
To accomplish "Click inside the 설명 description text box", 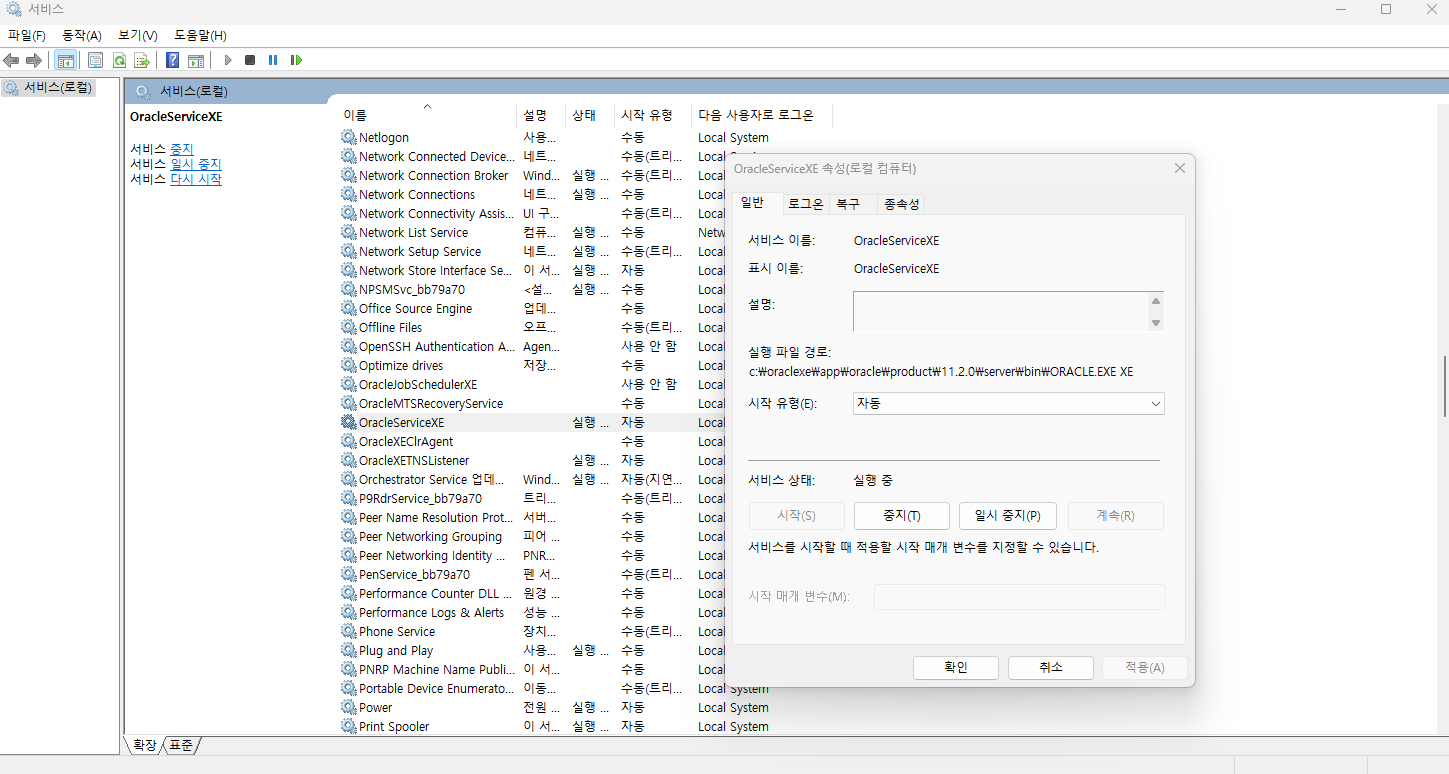I will point(1000,311).
